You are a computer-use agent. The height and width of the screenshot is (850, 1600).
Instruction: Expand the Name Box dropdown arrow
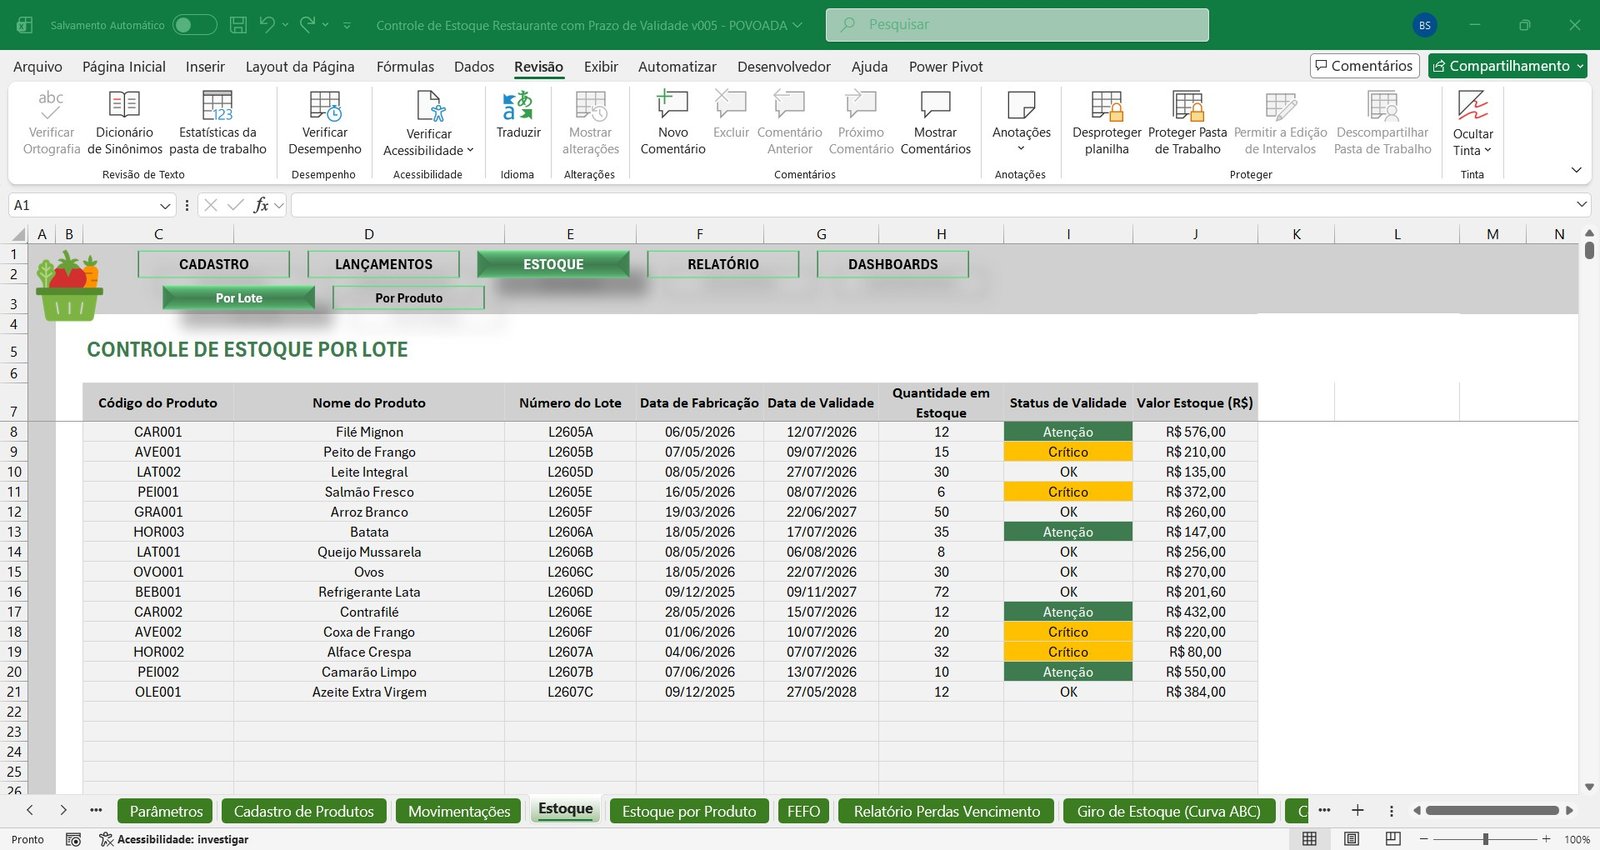pyautogui.click(x=166, y=205)
